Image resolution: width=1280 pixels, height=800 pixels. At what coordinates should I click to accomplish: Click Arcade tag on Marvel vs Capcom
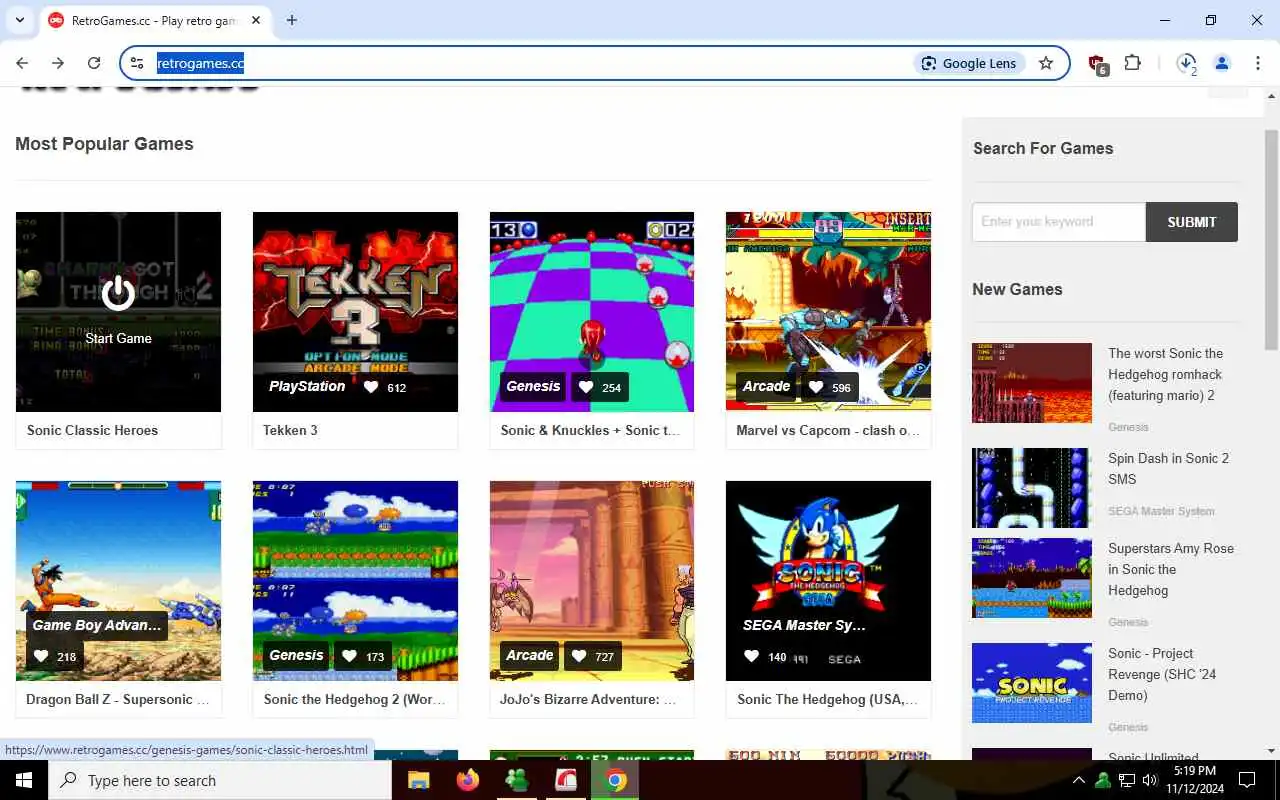(766, 386)
